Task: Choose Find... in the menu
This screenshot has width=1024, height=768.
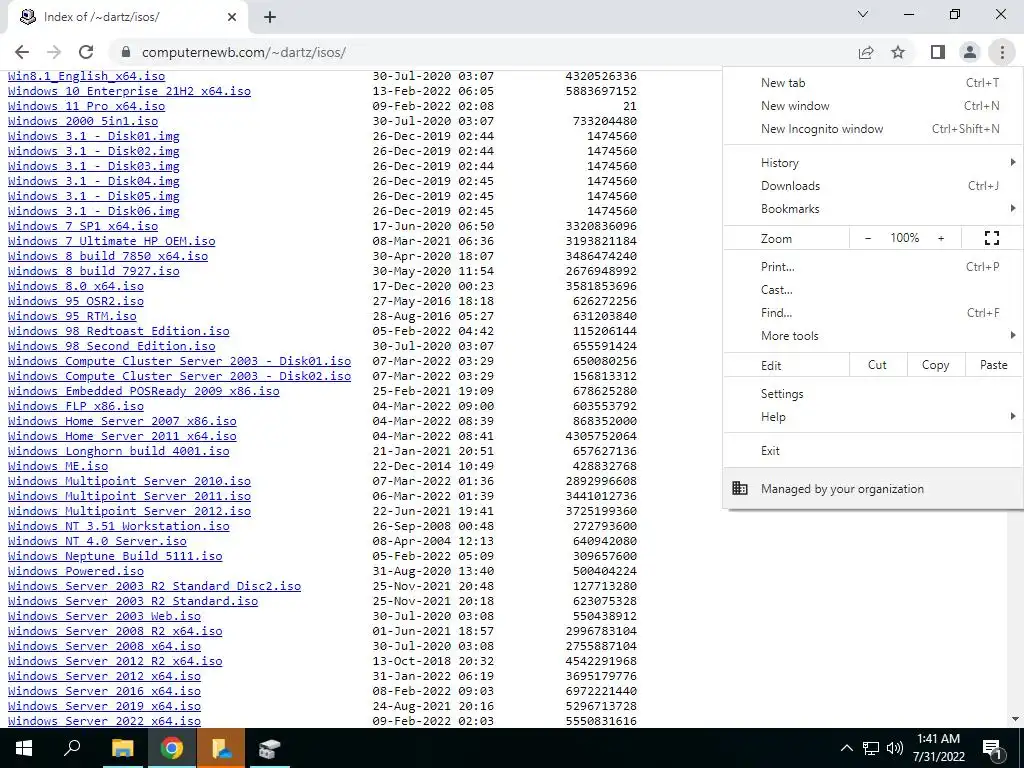Action: [x=873, y=313]
